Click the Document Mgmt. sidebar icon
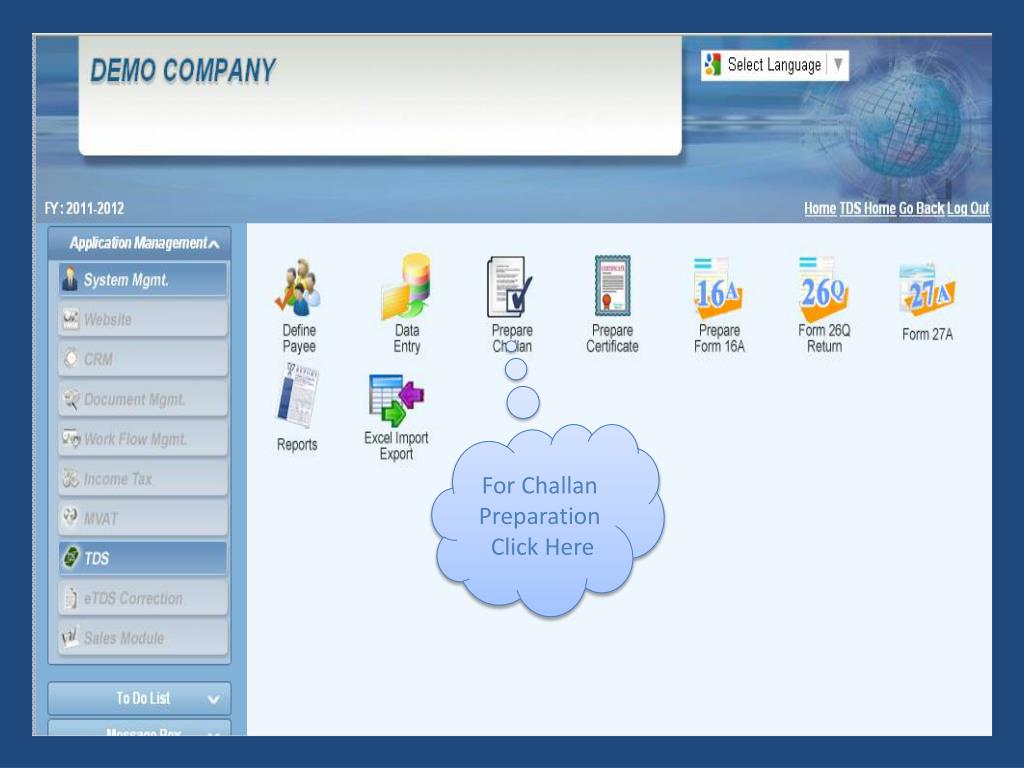Image resolution: width=1024 pixels, height=768 pixels. pyautogui.click(x=70, y=398)
